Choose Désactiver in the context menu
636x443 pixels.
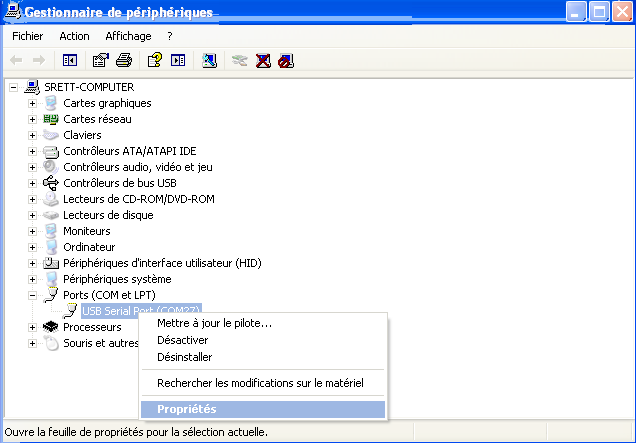(263, 340)
